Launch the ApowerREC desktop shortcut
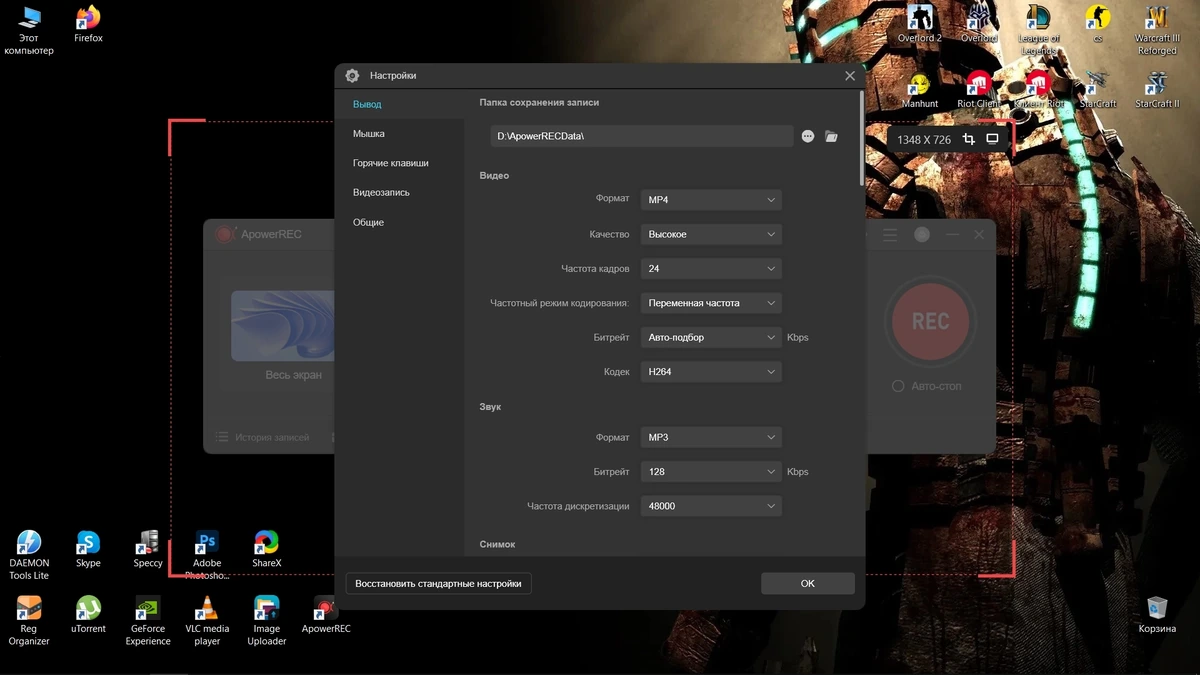The width and height of the screenshot is (1200, 675). pos(326,615)
